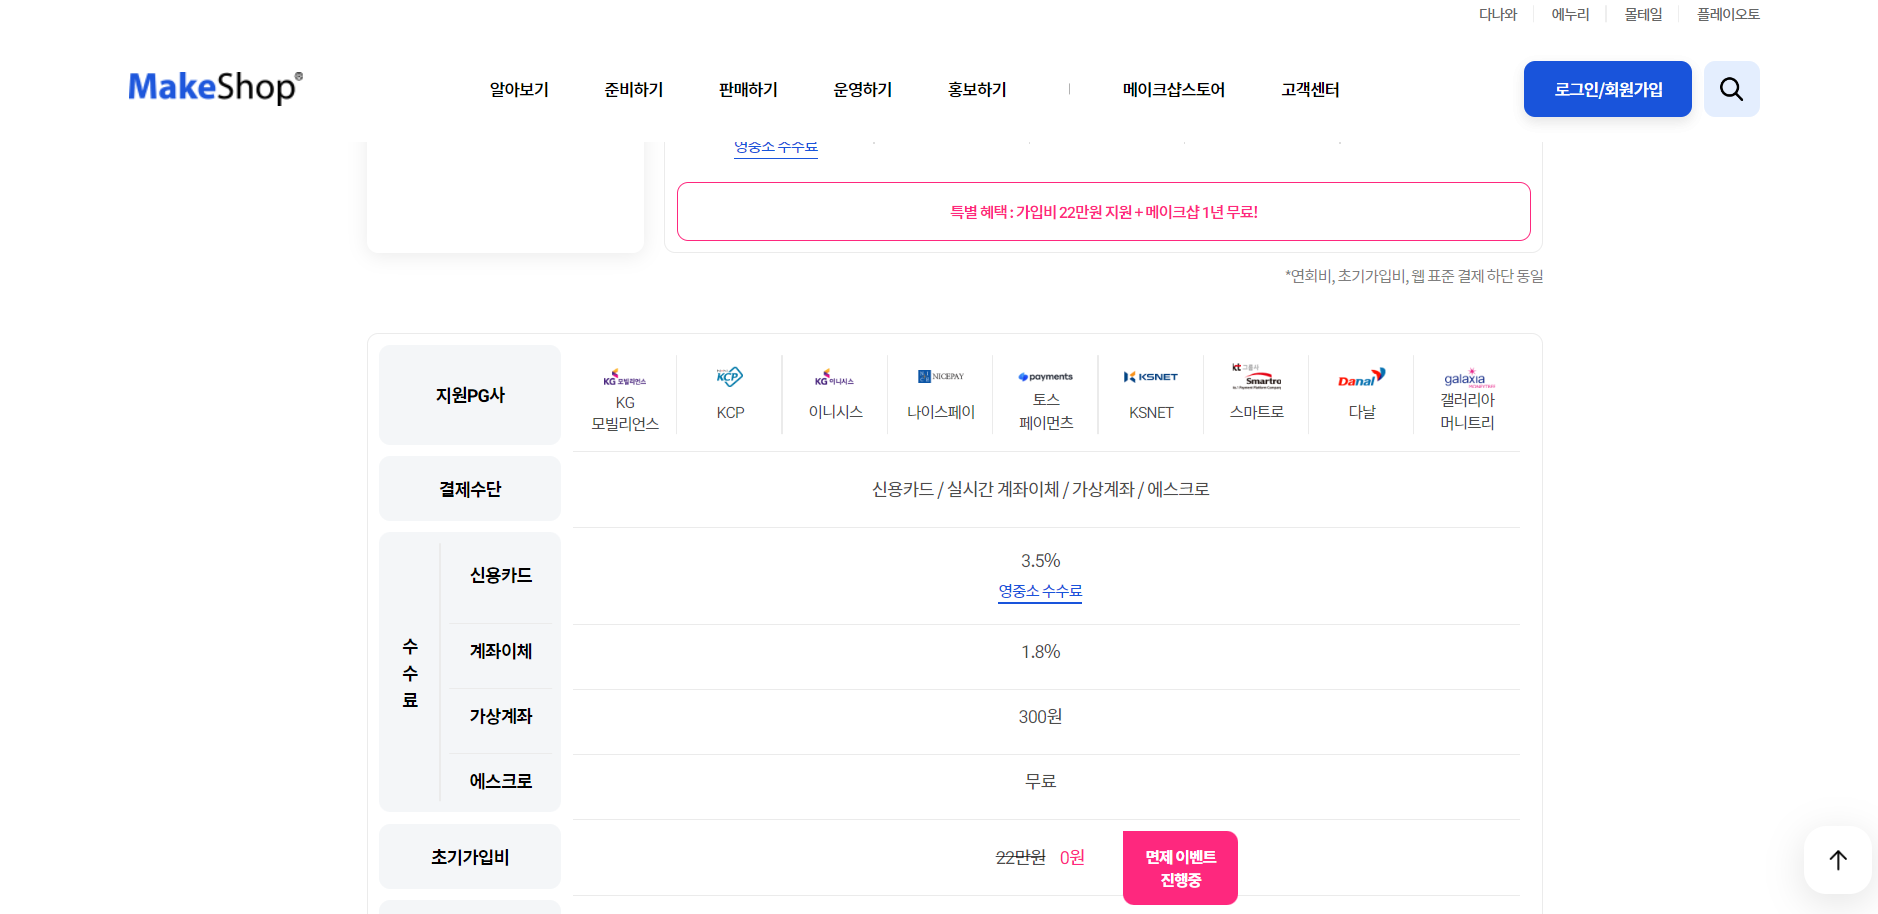The image size is (1878, 914).
Task: Click the 면제 이벤트 진행중 badge
Action: (x=1180, y=868)
